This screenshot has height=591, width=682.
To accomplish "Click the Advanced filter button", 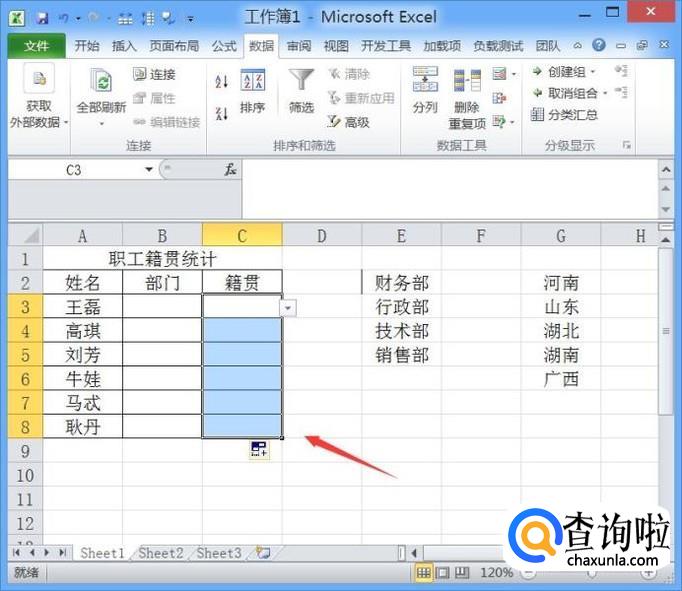I will tap(348, 122).
